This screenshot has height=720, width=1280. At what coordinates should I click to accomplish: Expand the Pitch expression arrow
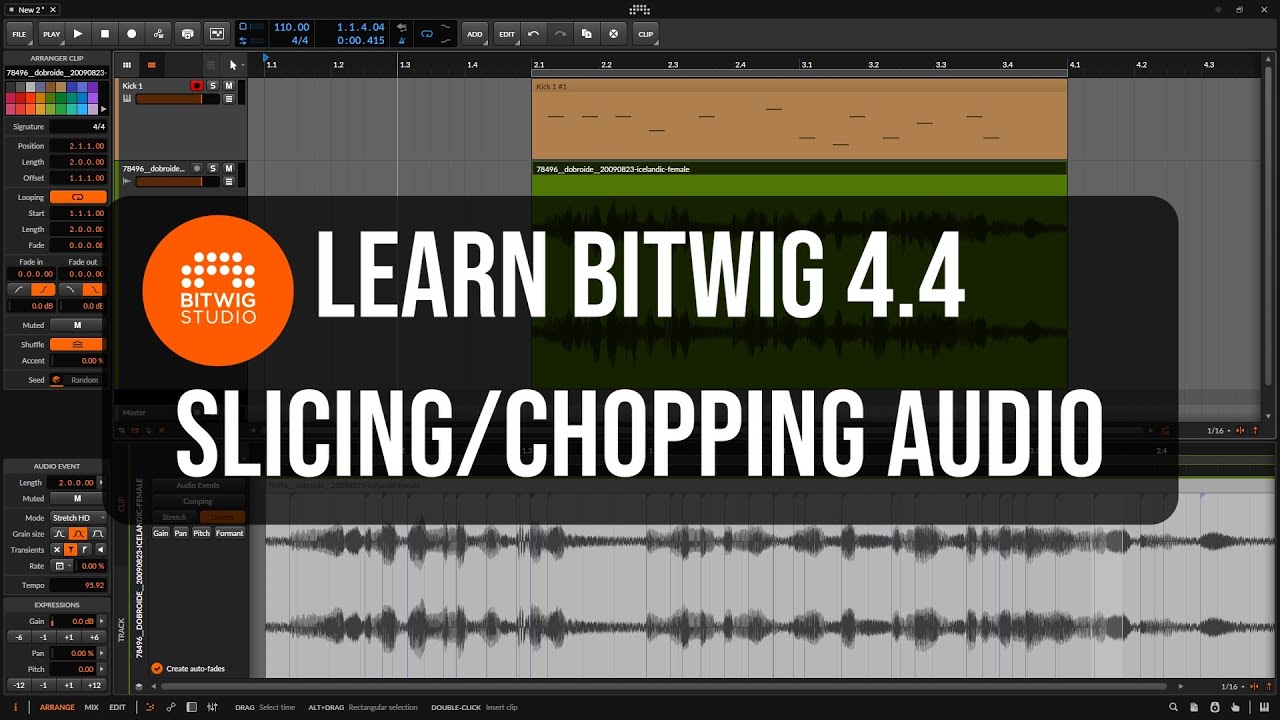coord(100,669)
